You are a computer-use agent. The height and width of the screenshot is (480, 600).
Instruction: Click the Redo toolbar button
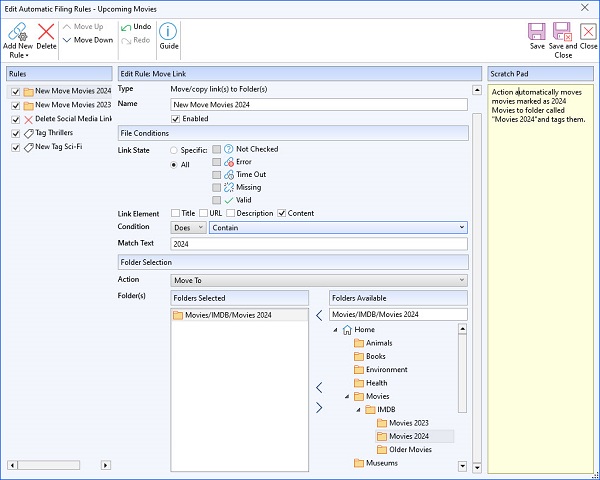pos(135,40)
